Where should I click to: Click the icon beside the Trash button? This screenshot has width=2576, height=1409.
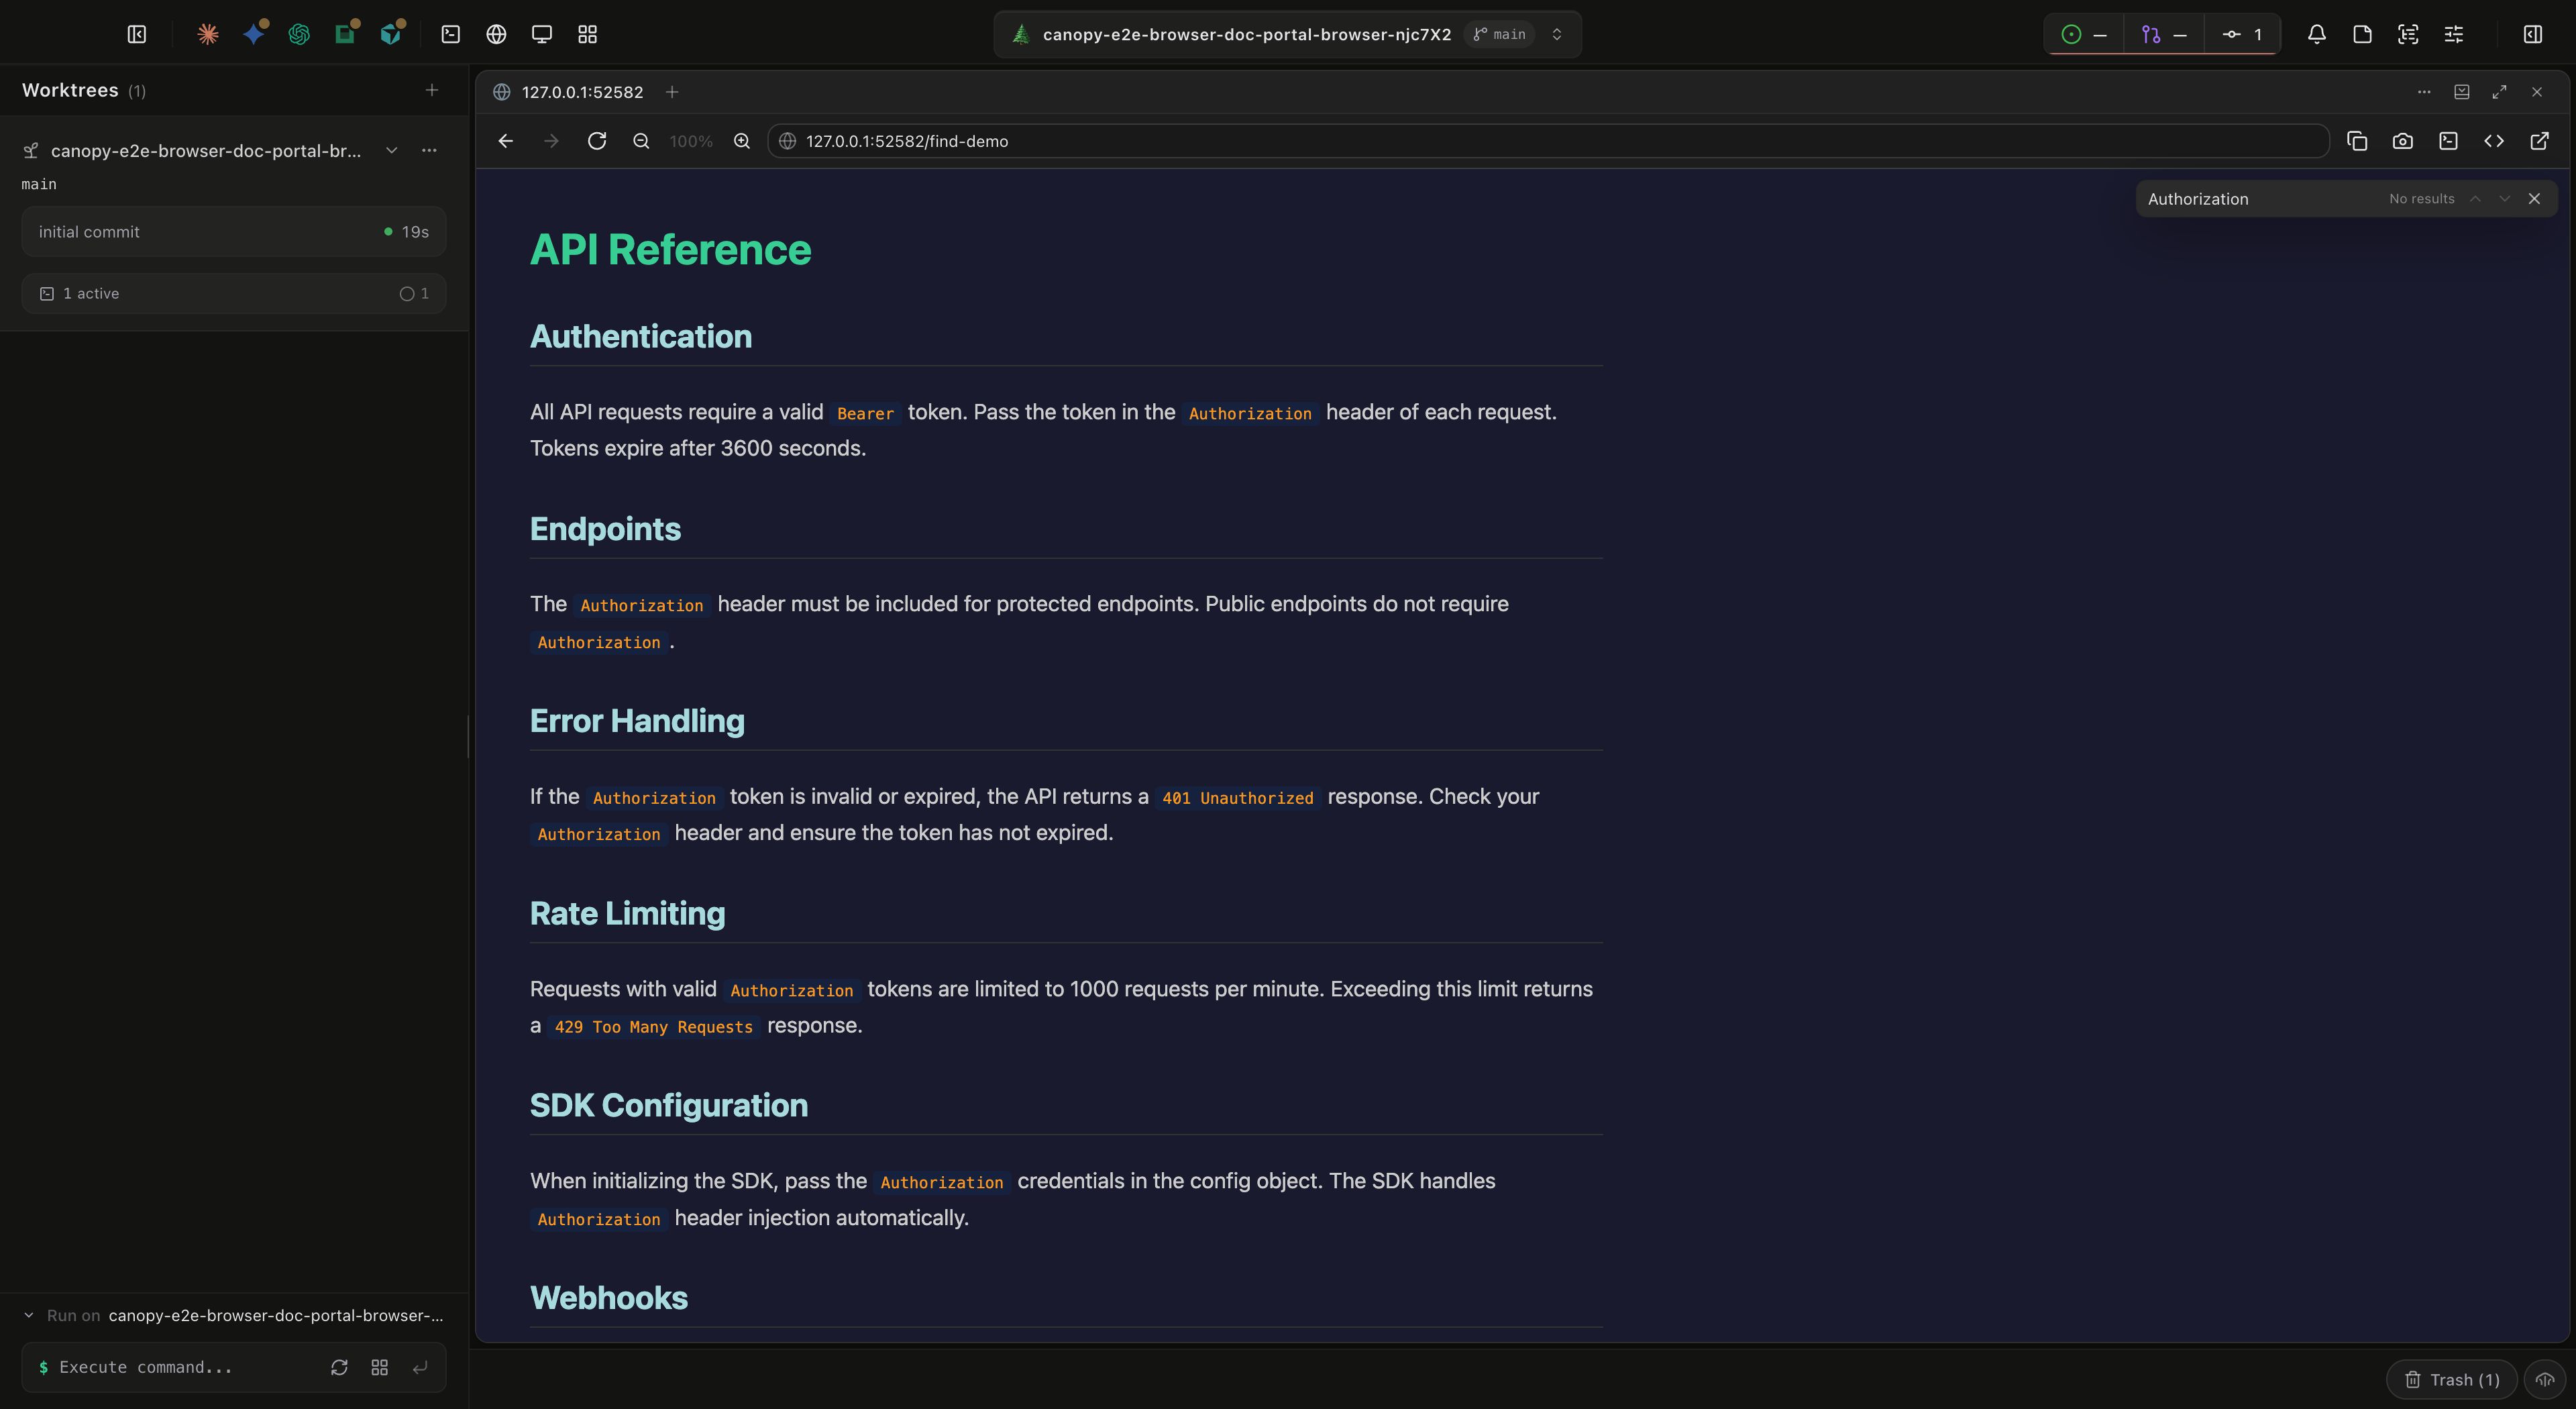pos(2545,1379)
